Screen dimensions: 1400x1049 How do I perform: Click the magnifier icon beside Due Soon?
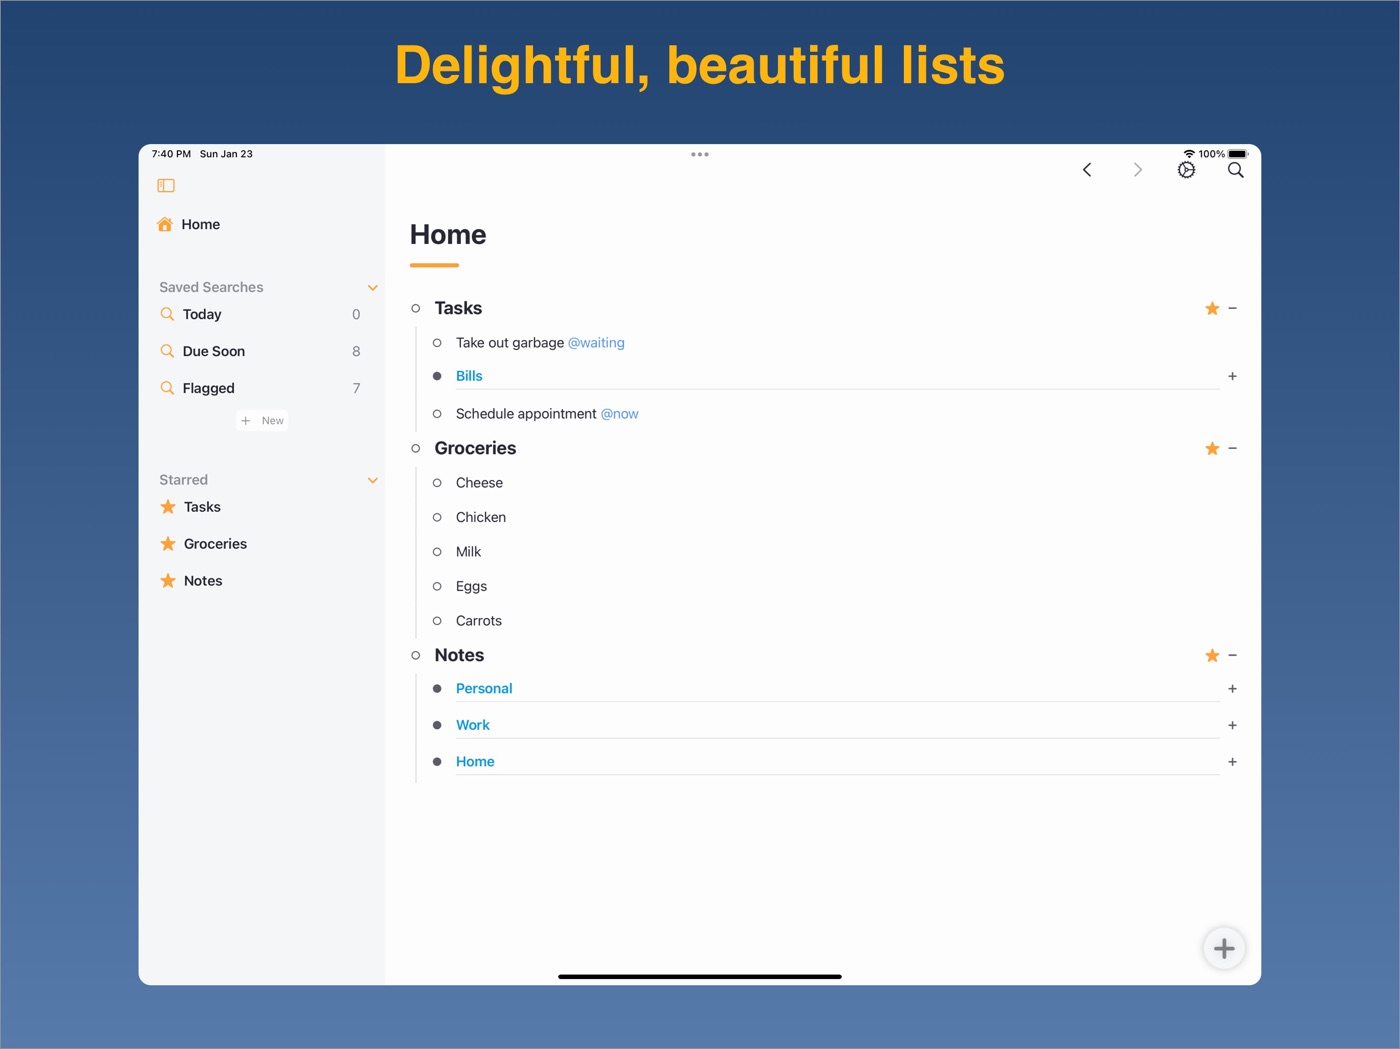click(167, 351)
